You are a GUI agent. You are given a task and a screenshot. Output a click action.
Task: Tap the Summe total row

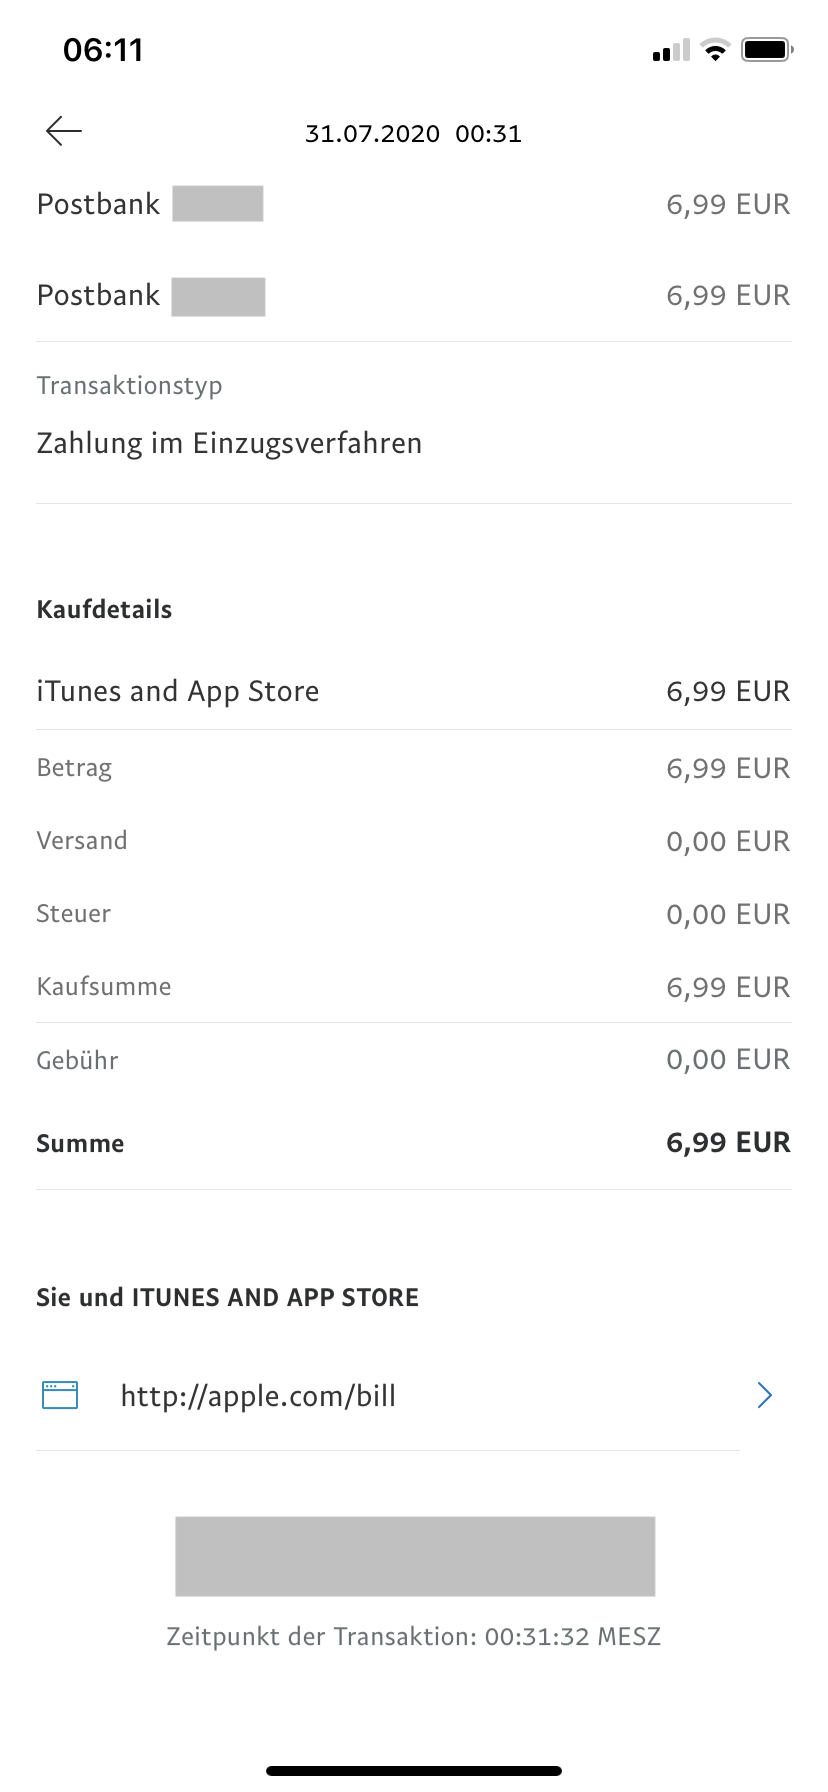[x=413, y=1143]
